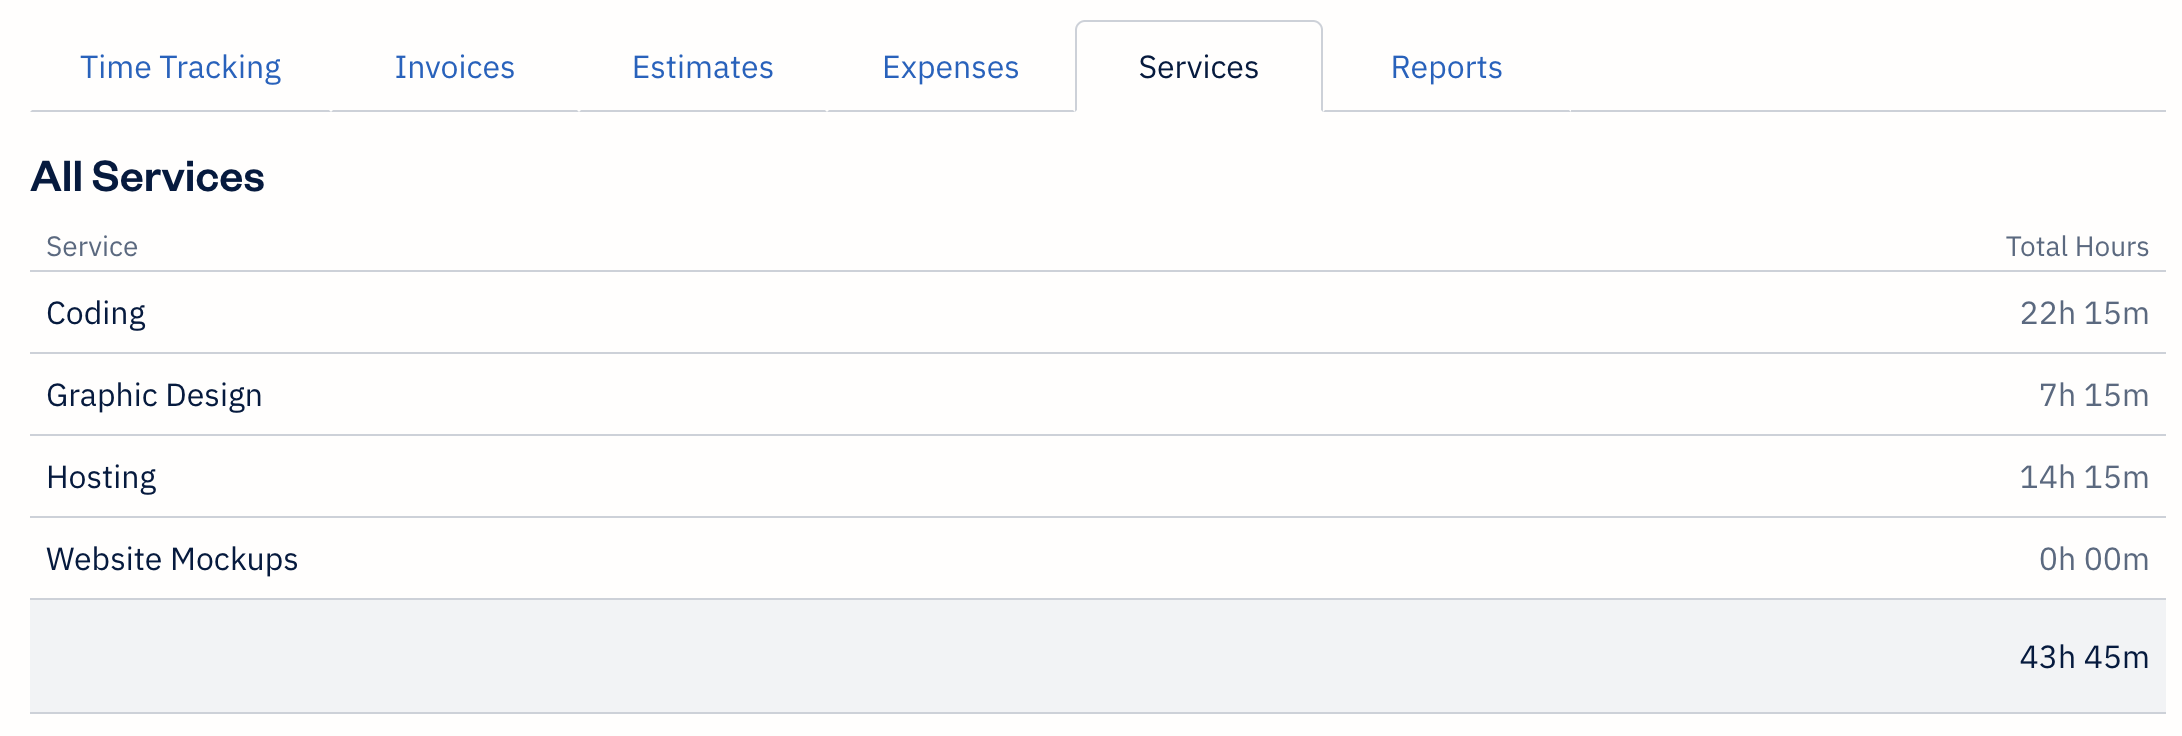The height and width of the screenshot is (736, 2182).
Task: Click Website Mockups' 0h 00m entry
Action: click(2086, 559)
